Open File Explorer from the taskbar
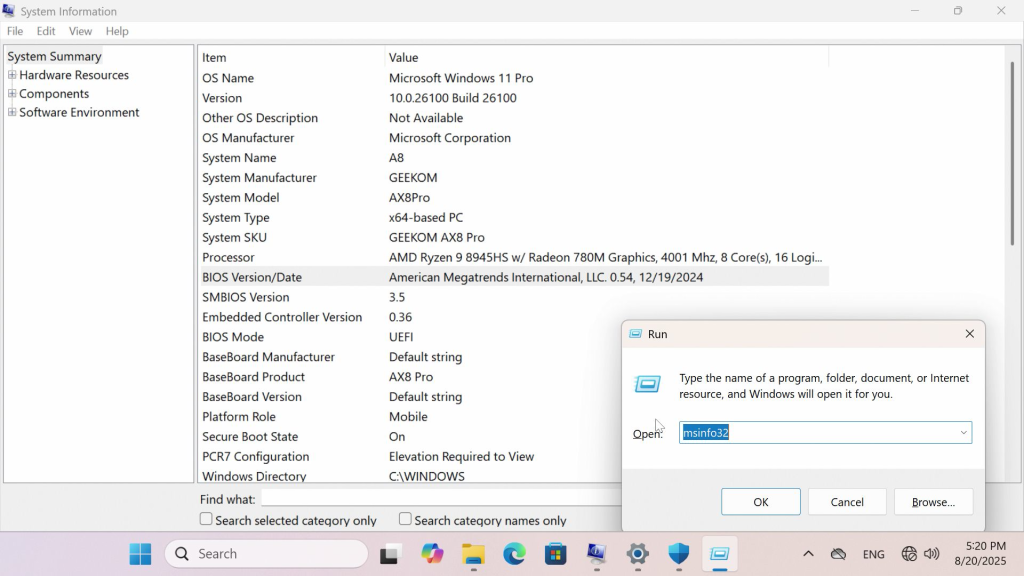Image resolution: width=1024 pixels, height=576 pixels. pyautogui.click(x=473, y=554)
